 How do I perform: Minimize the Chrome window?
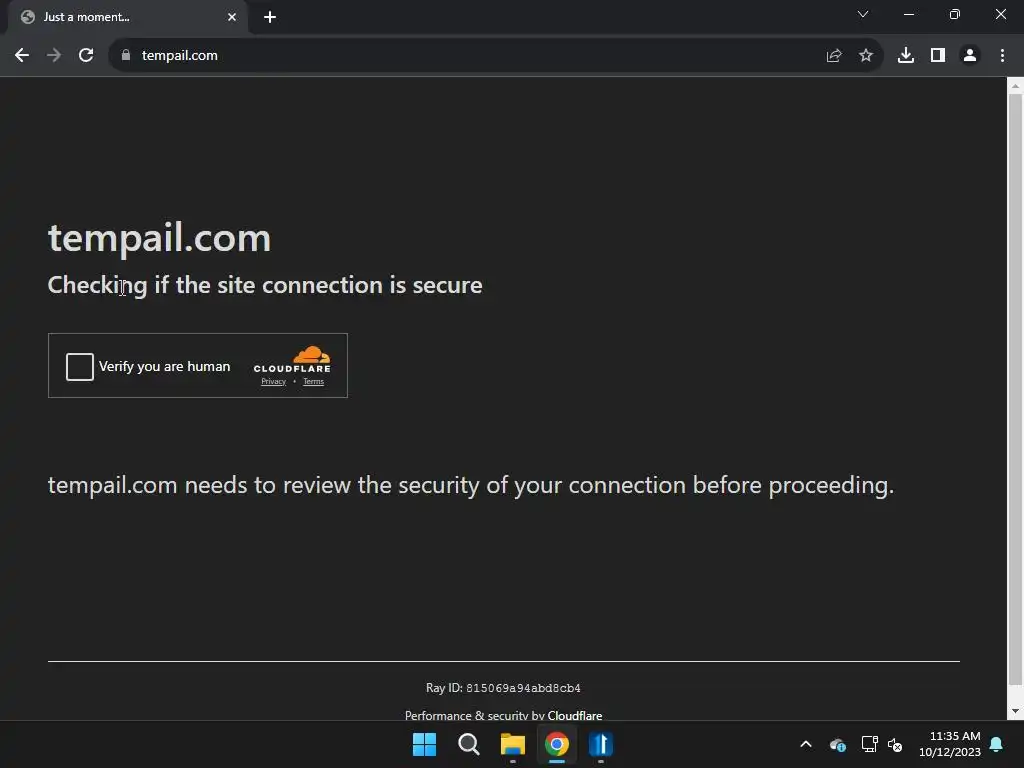[x=909, y=14]
